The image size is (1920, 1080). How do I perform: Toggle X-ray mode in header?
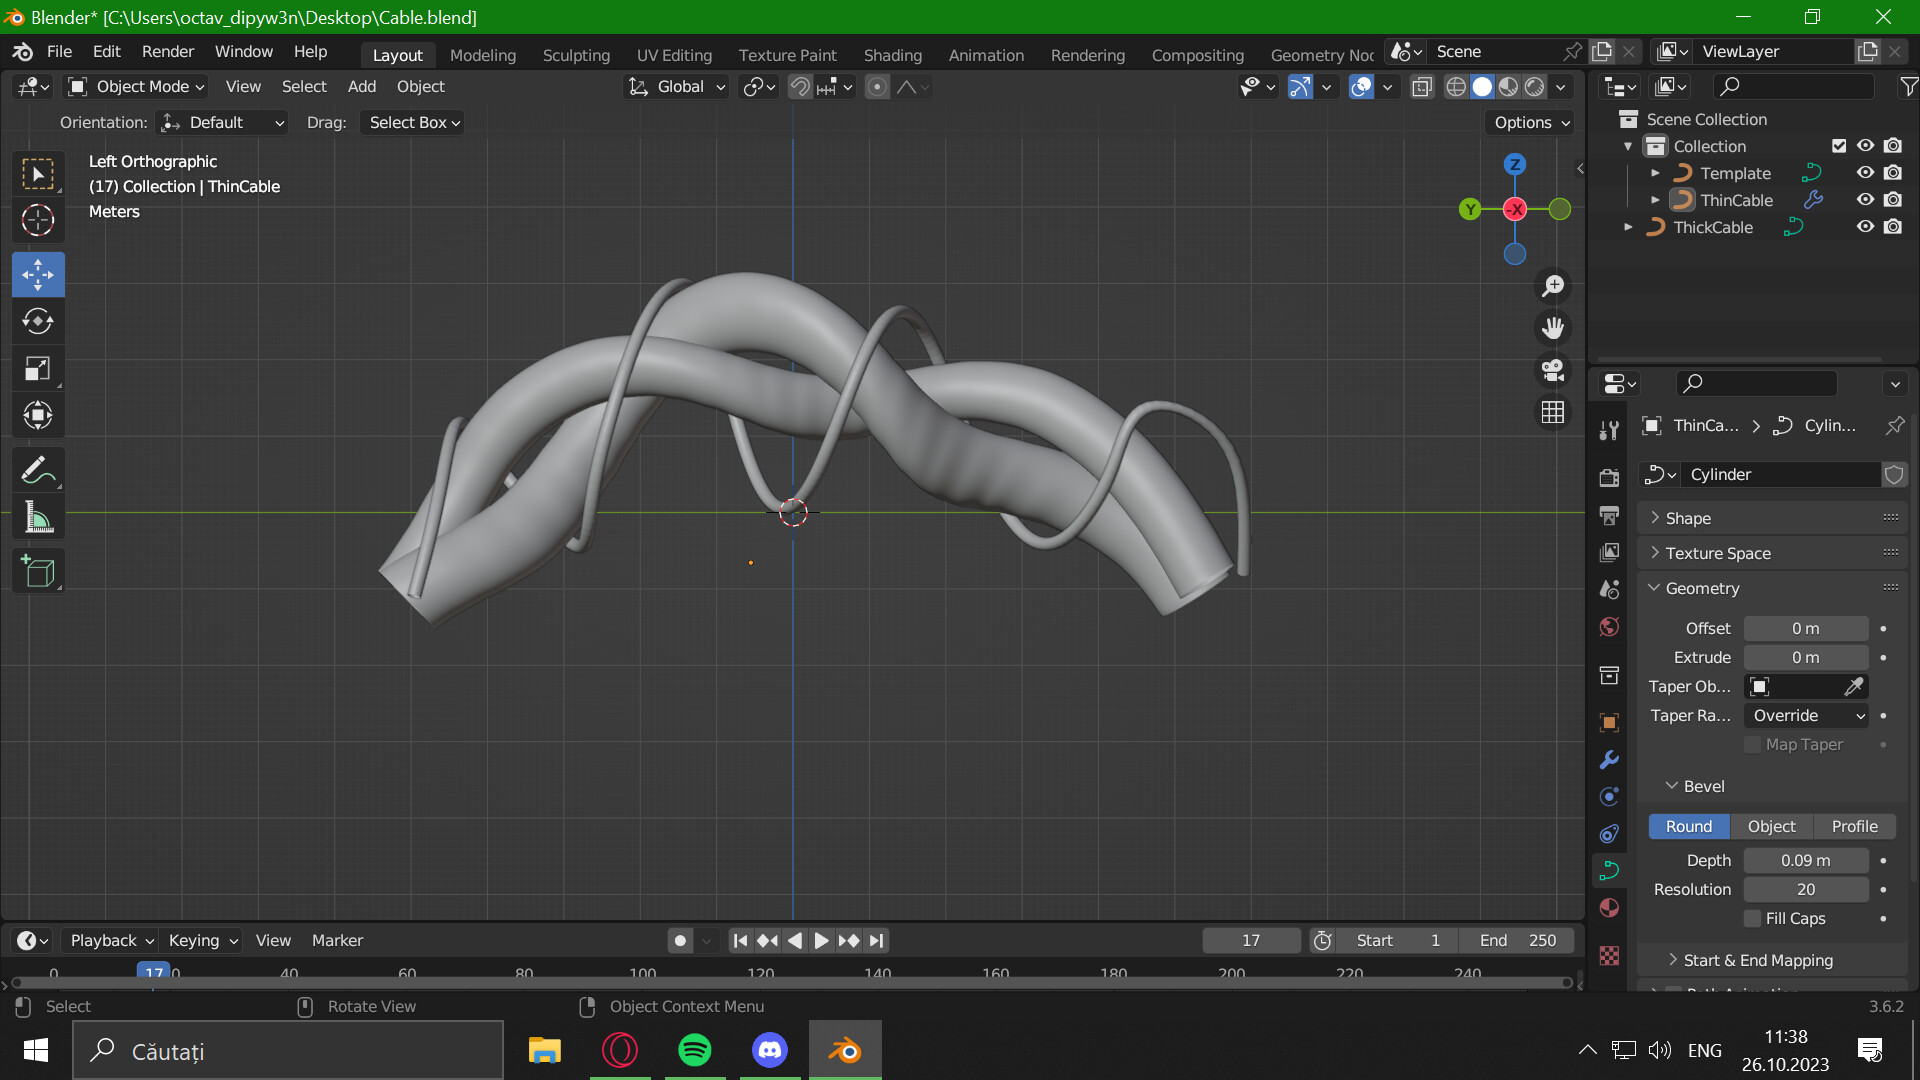click(x=1422, y=87)
